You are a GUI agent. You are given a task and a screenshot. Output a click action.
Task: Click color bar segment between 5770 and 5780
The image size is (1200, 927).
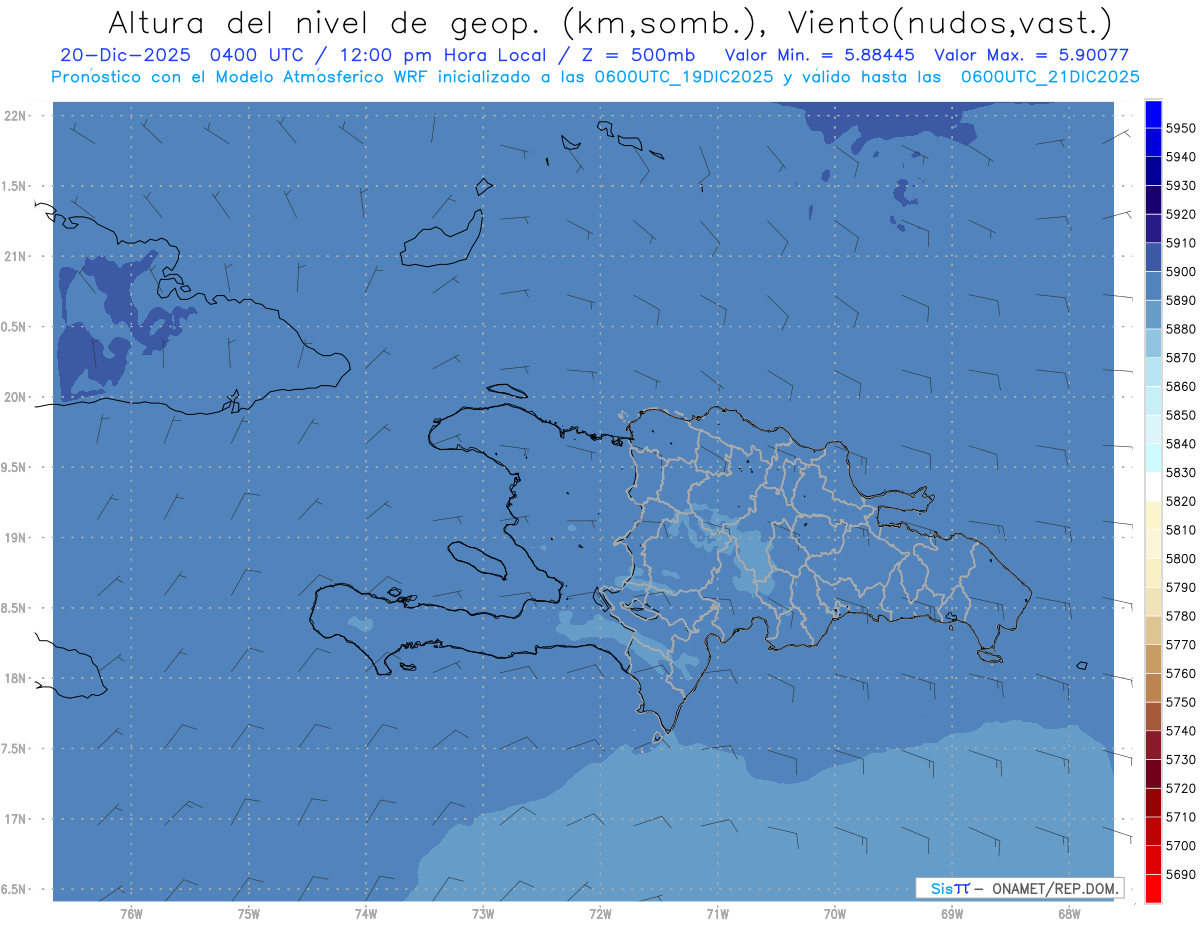pos(1153,630)
